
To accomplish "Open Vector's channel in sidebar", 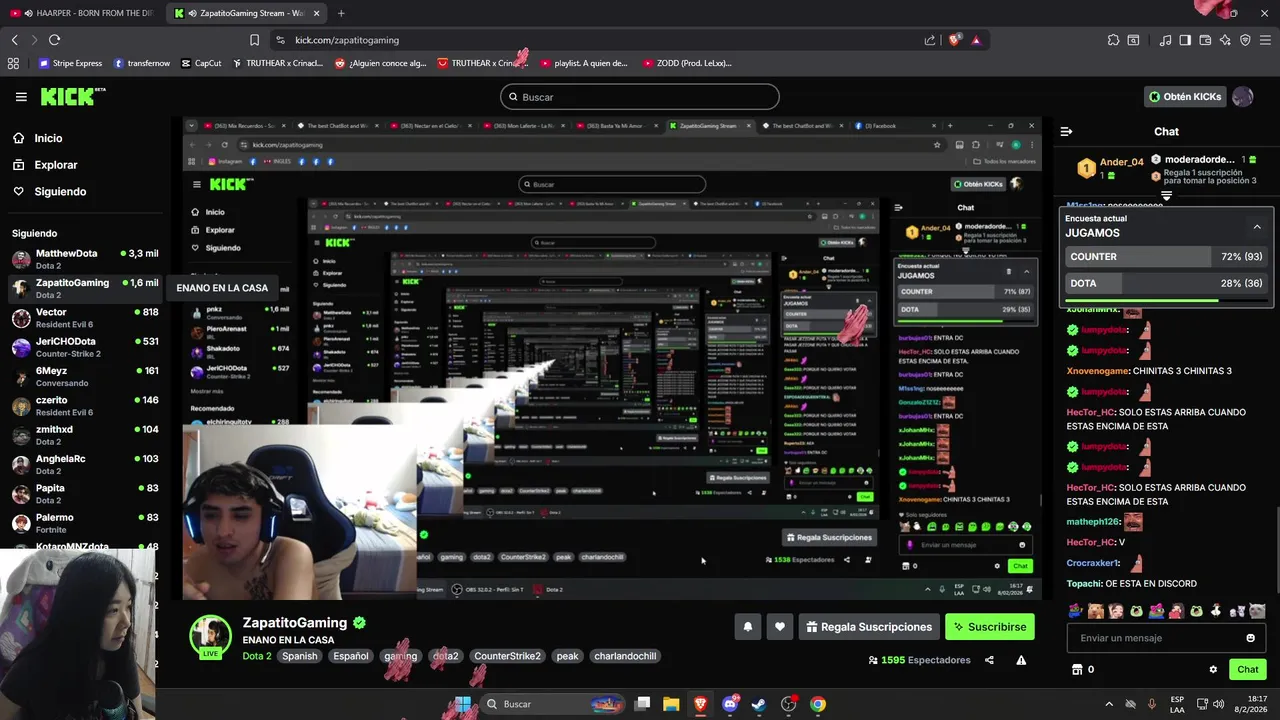I will [85, 317].
